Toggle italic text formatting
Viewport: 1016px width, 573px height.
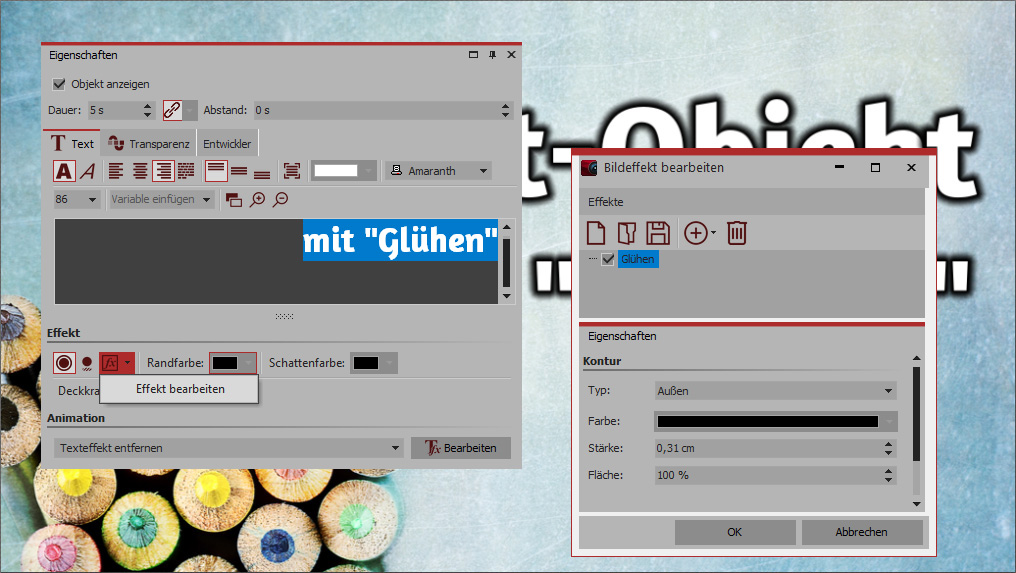(88, 171)
